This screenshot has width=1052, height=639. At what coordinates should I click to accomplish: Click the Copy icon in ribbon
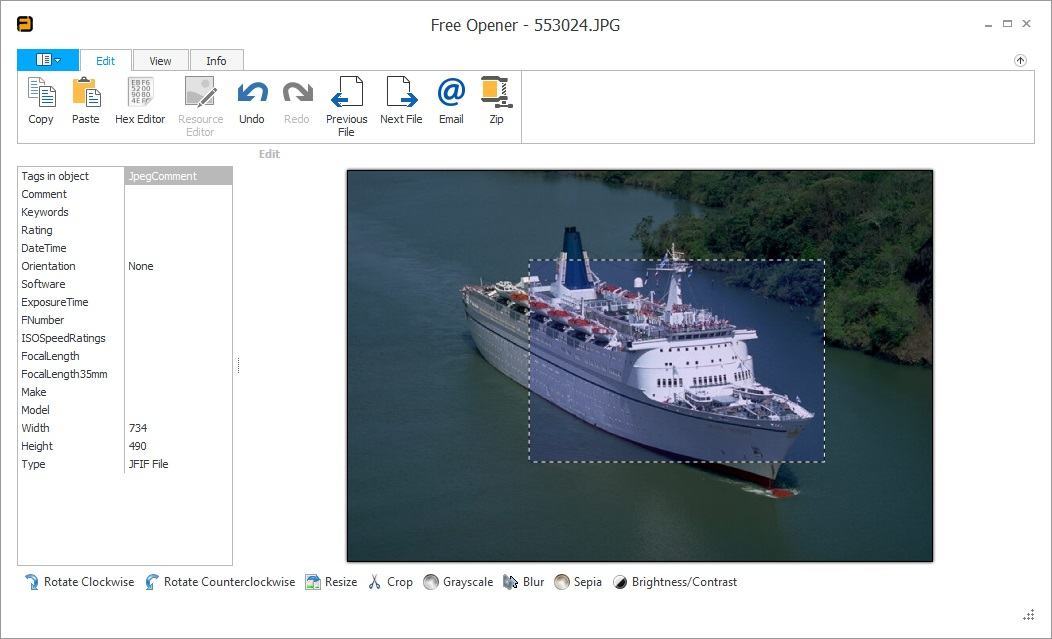pyautogui.click(x=41, y=92)
